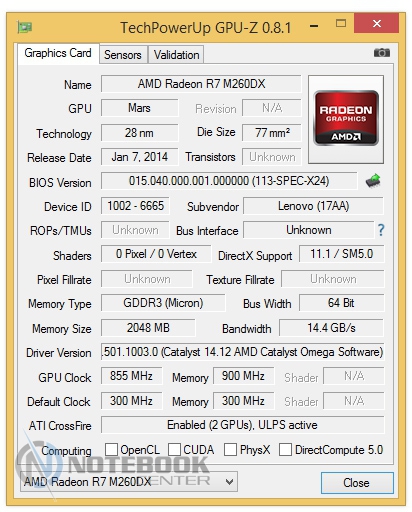Click the BIOS save chip icon
This screenshot has height=512, width=412.
pos(373,181)
